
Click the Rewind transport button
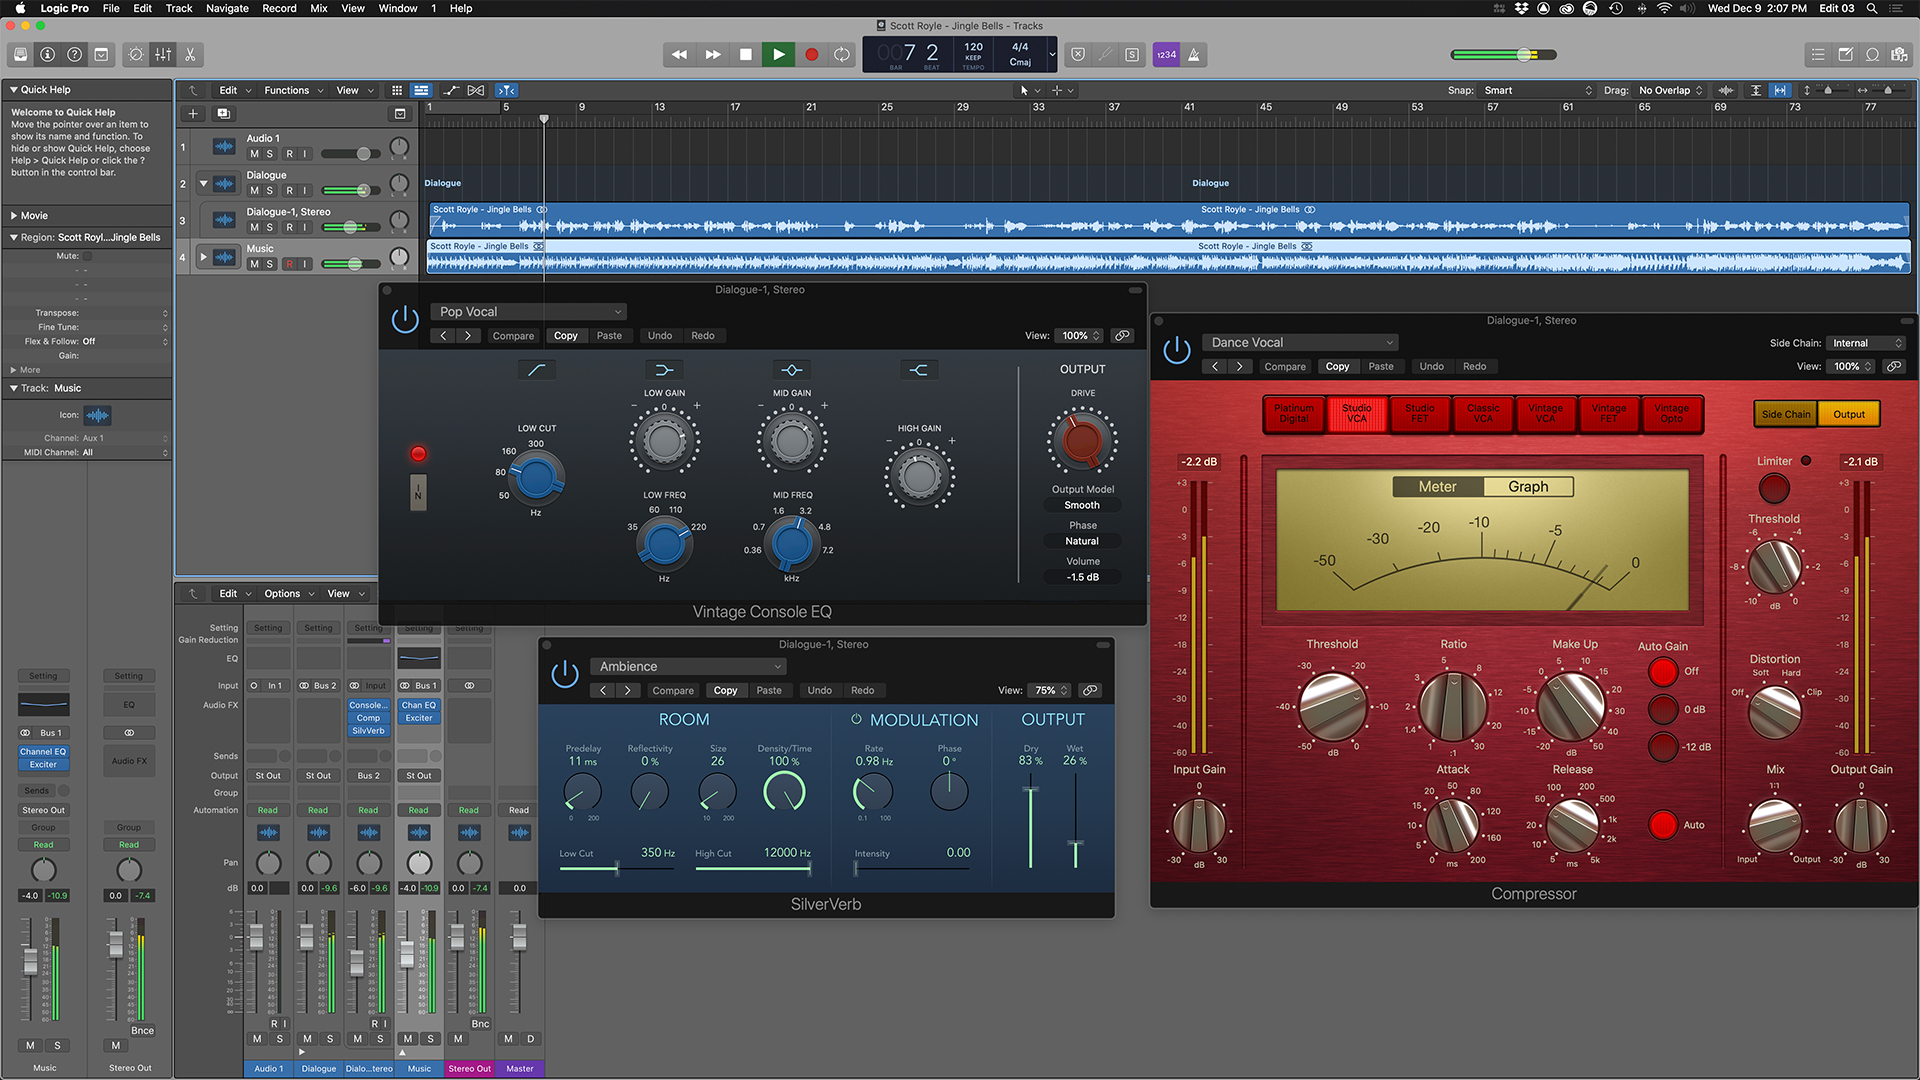pyautogui.click(x=679, y=55)
